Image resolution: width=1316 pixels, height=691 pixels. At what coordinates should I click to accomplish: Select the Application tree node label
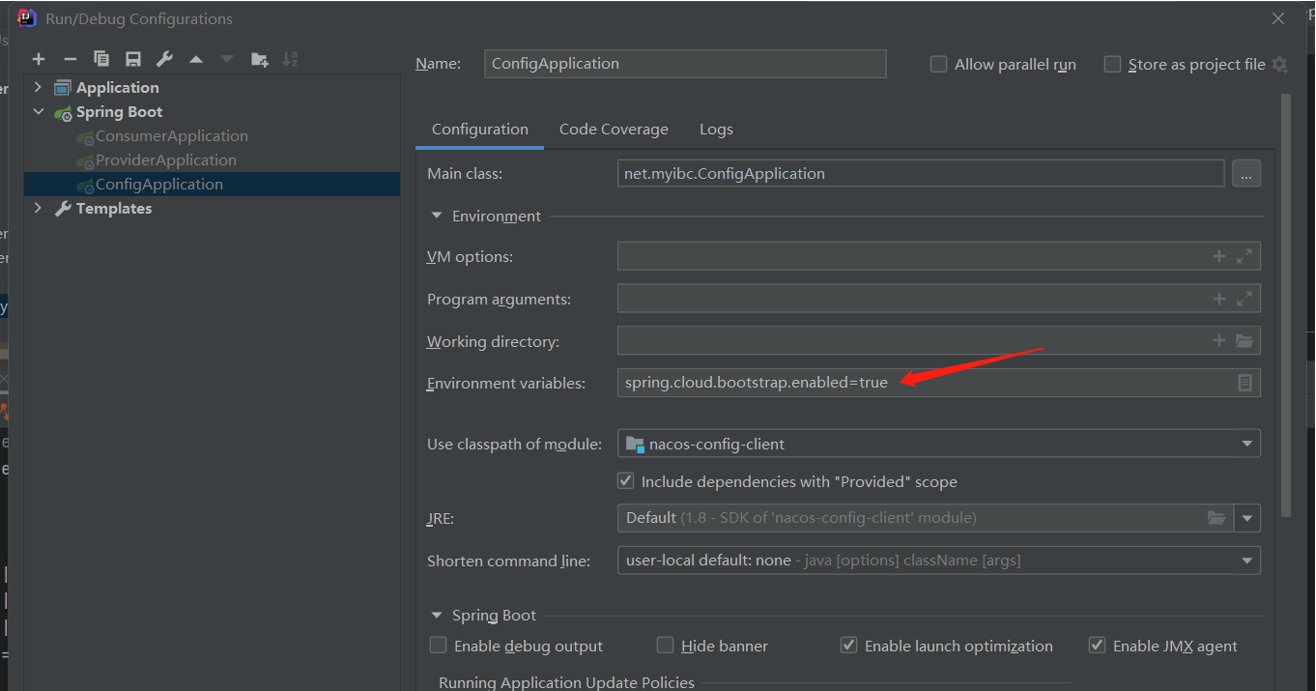click(x=117, y=88)
